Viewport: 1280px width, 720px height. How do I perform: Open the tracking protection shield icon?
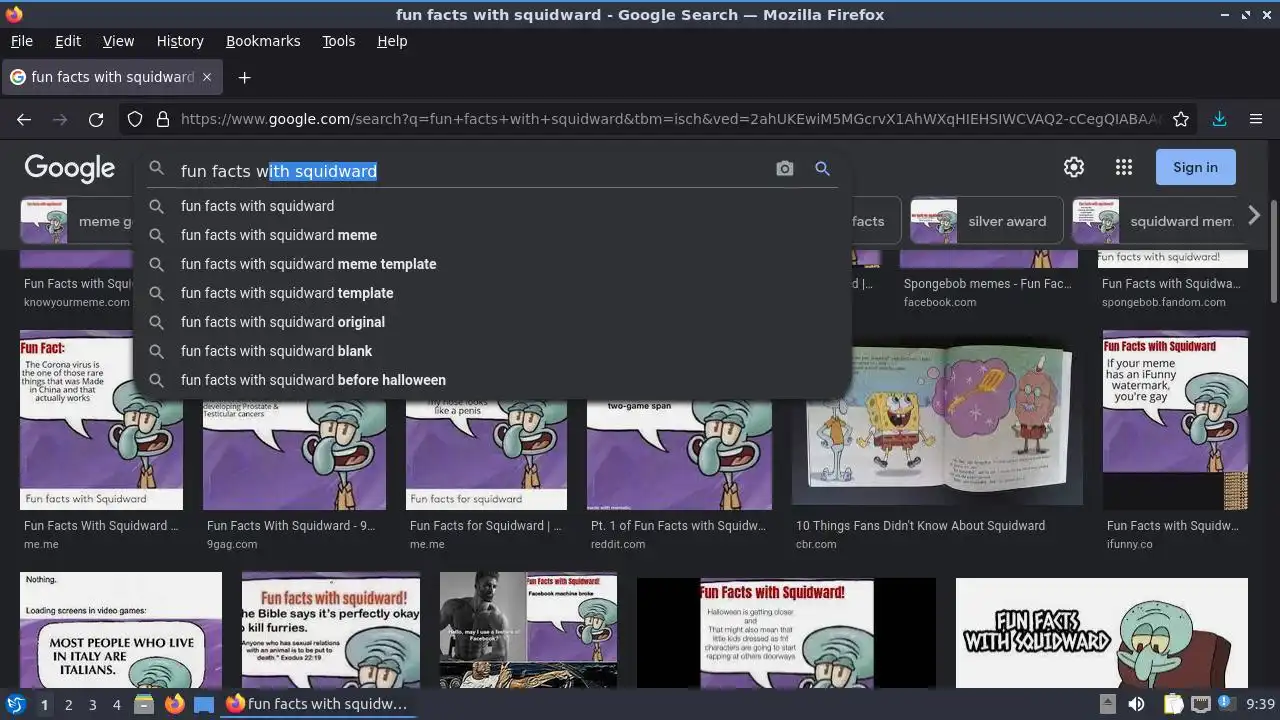pyautogui.click(x=135, y=119)
